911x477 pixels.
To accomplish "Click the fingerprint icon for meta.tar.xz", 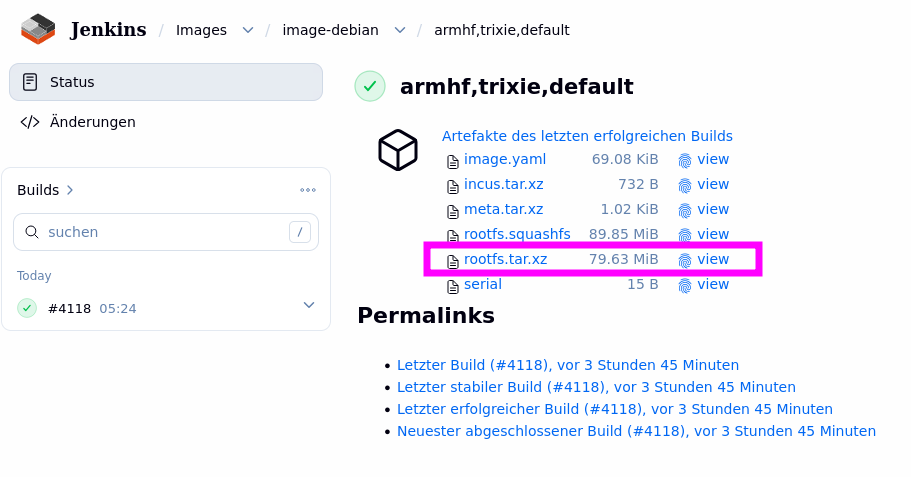I will (685, 210).
